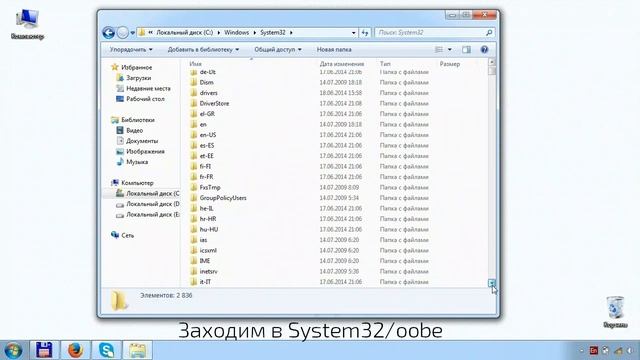Open Рабочий стол in the sidebar
This screenshot has width=640, height=360.
(x=145, y=99)
